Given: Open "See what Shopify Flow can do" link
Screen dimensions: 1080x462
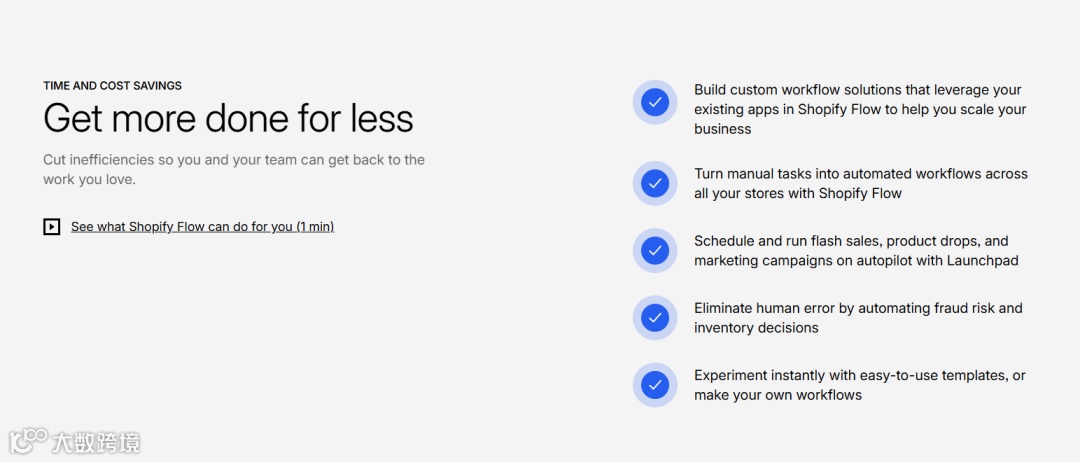Looking at the screenshot, I should click(x=202, y=227).
